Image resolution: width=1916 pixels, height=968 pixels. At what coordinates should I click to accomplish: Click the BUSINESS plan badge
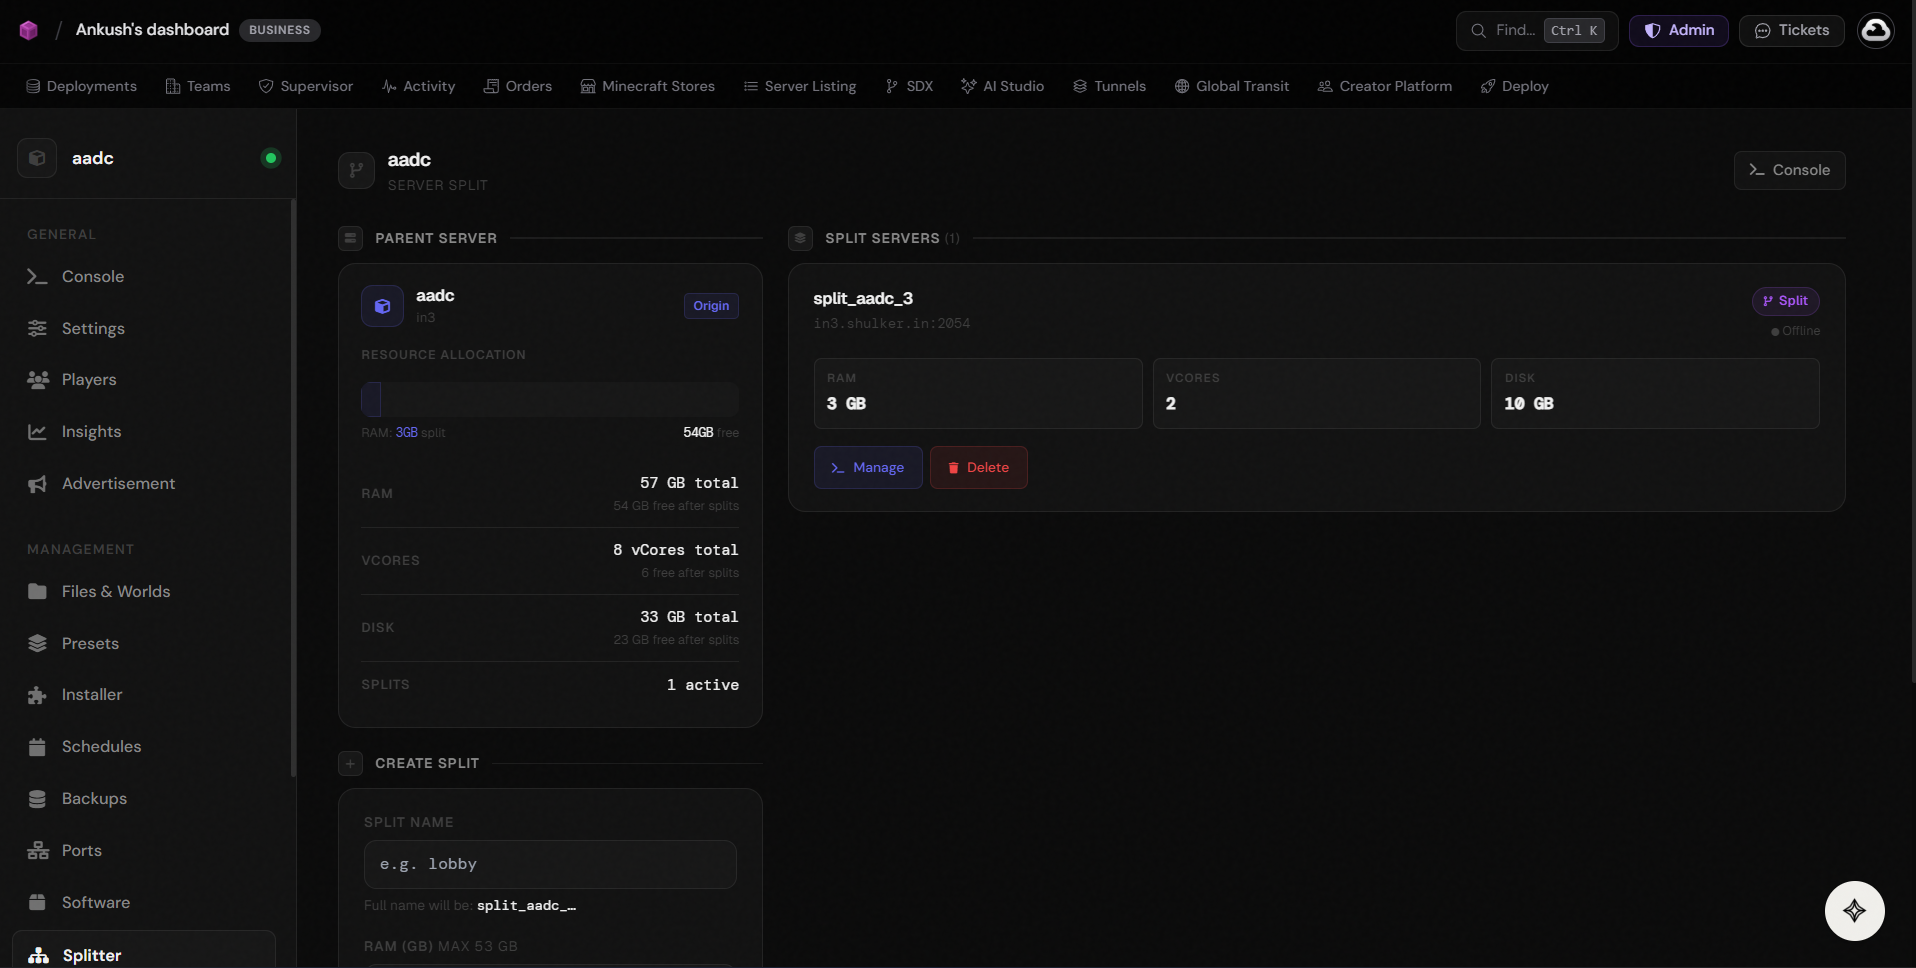pyautogui.click(x=280, y=30)
